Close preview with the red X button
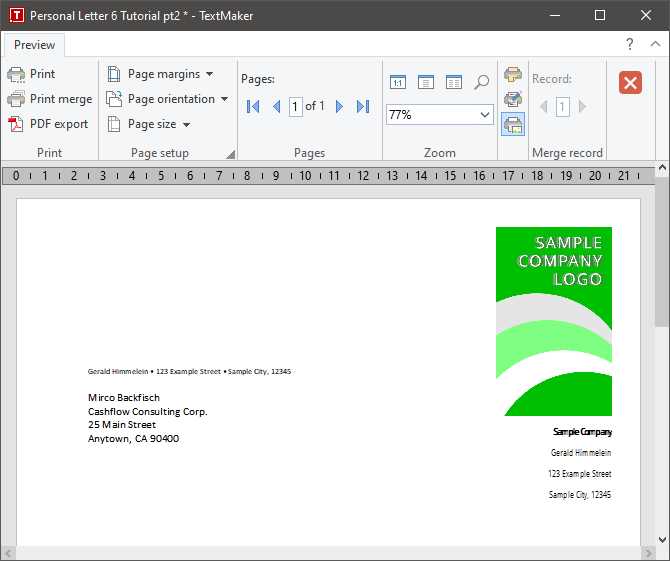Viewport: 670px width, 561px height. 630,82
